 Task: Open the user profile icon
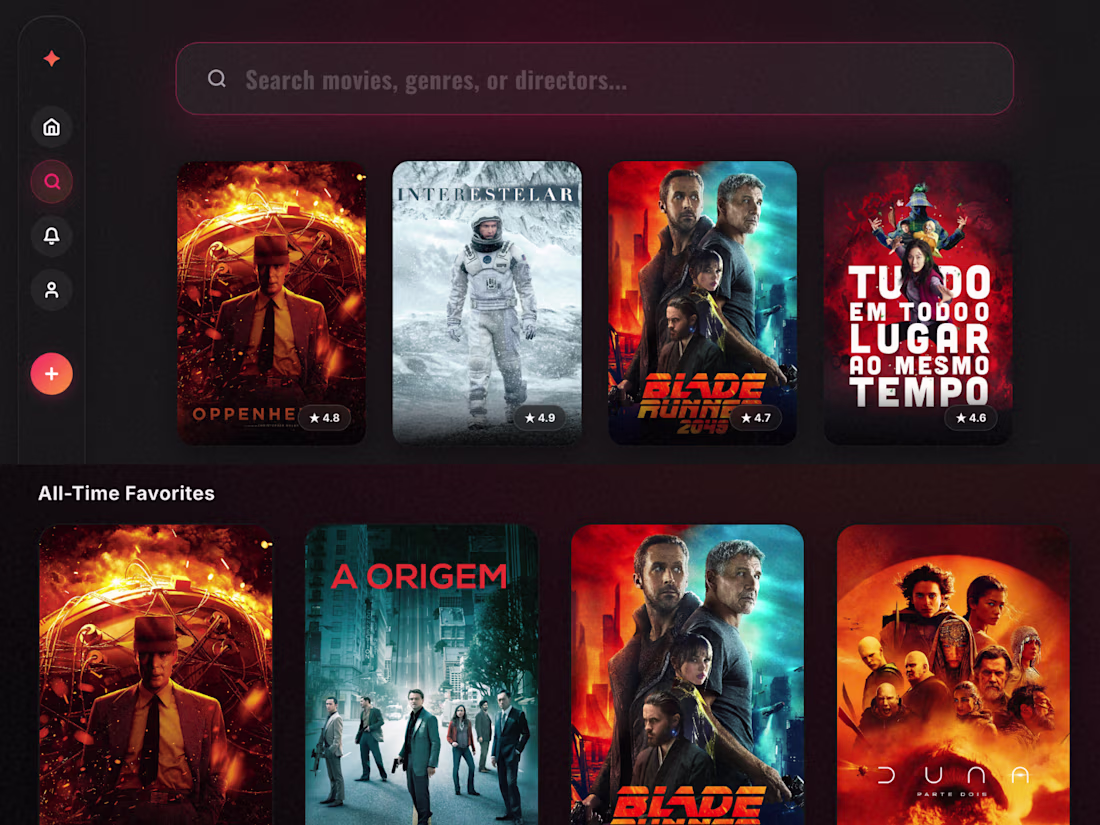(51, 290)
